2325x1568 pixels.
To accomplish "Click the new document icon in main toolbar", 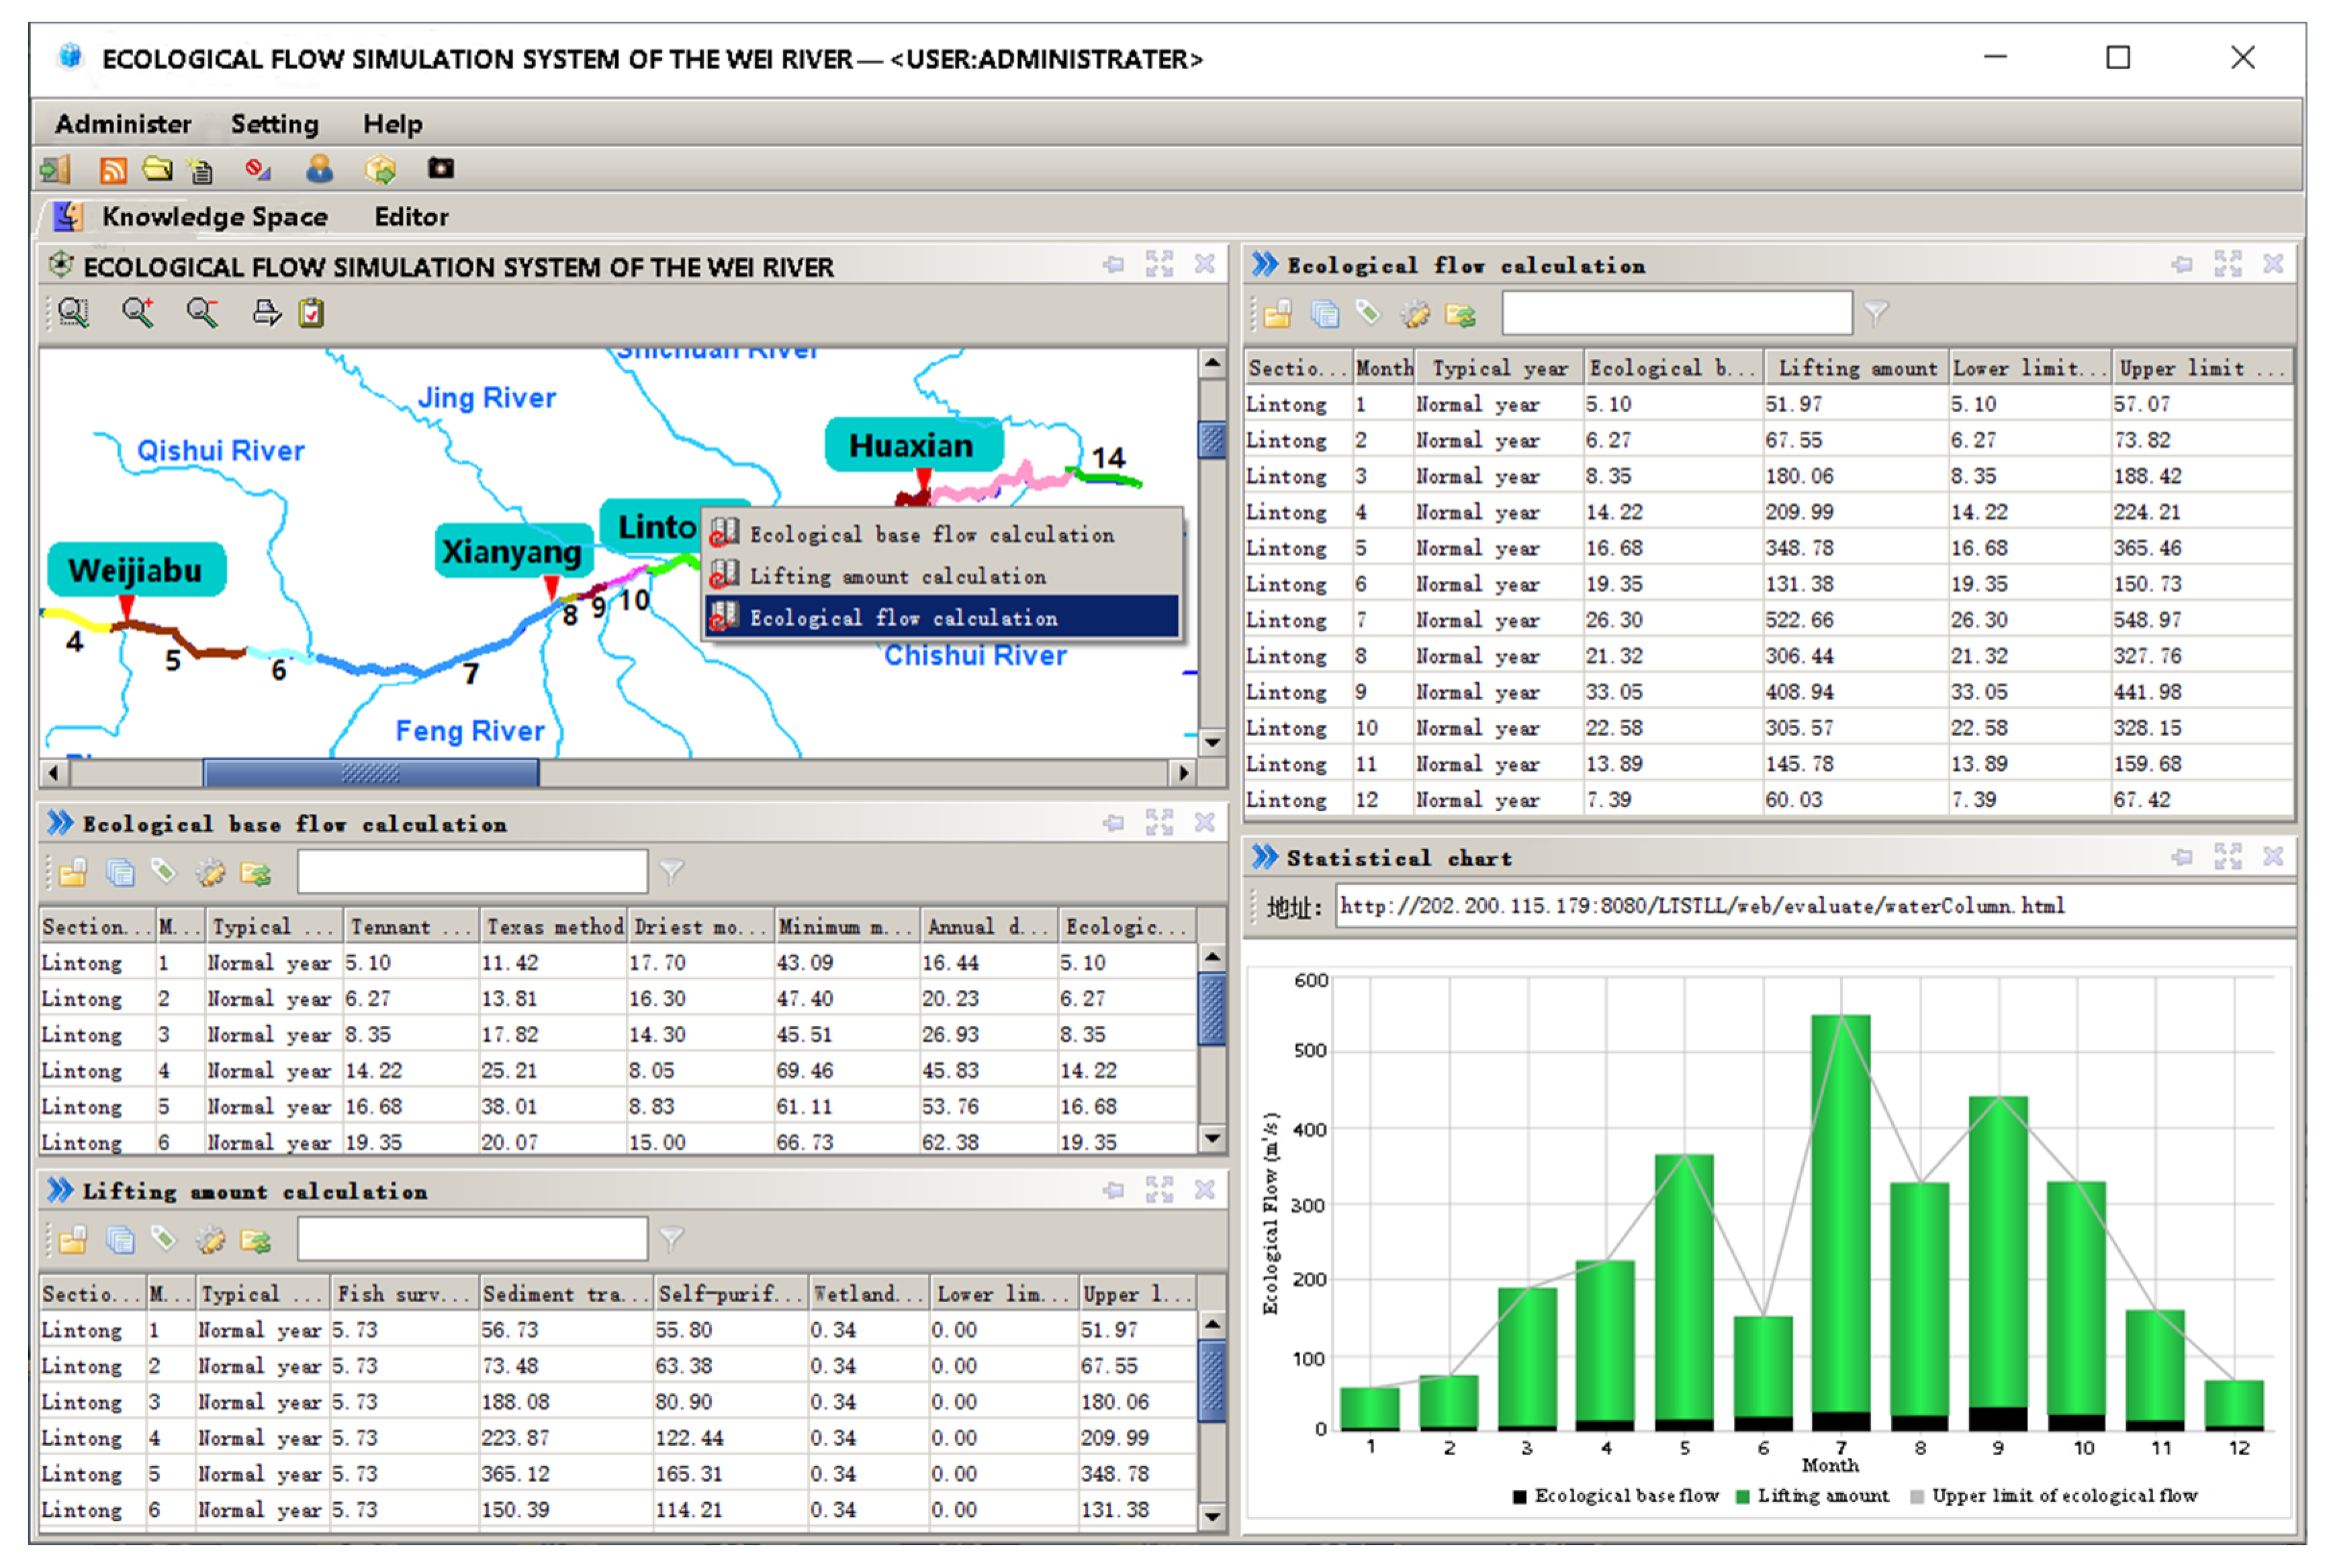I will (x=201, y=171).
